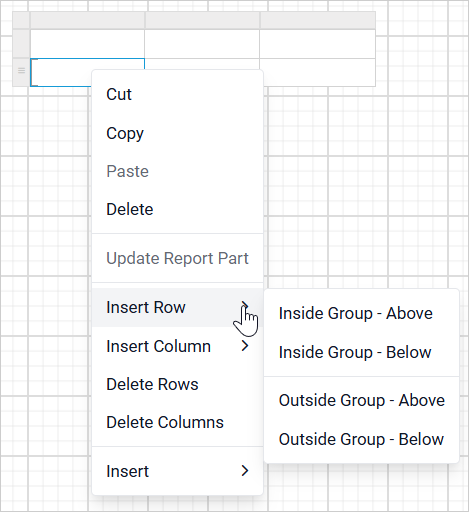Click the middle cell in first data row
Screen dimensions: 469x512
(202, 44)
